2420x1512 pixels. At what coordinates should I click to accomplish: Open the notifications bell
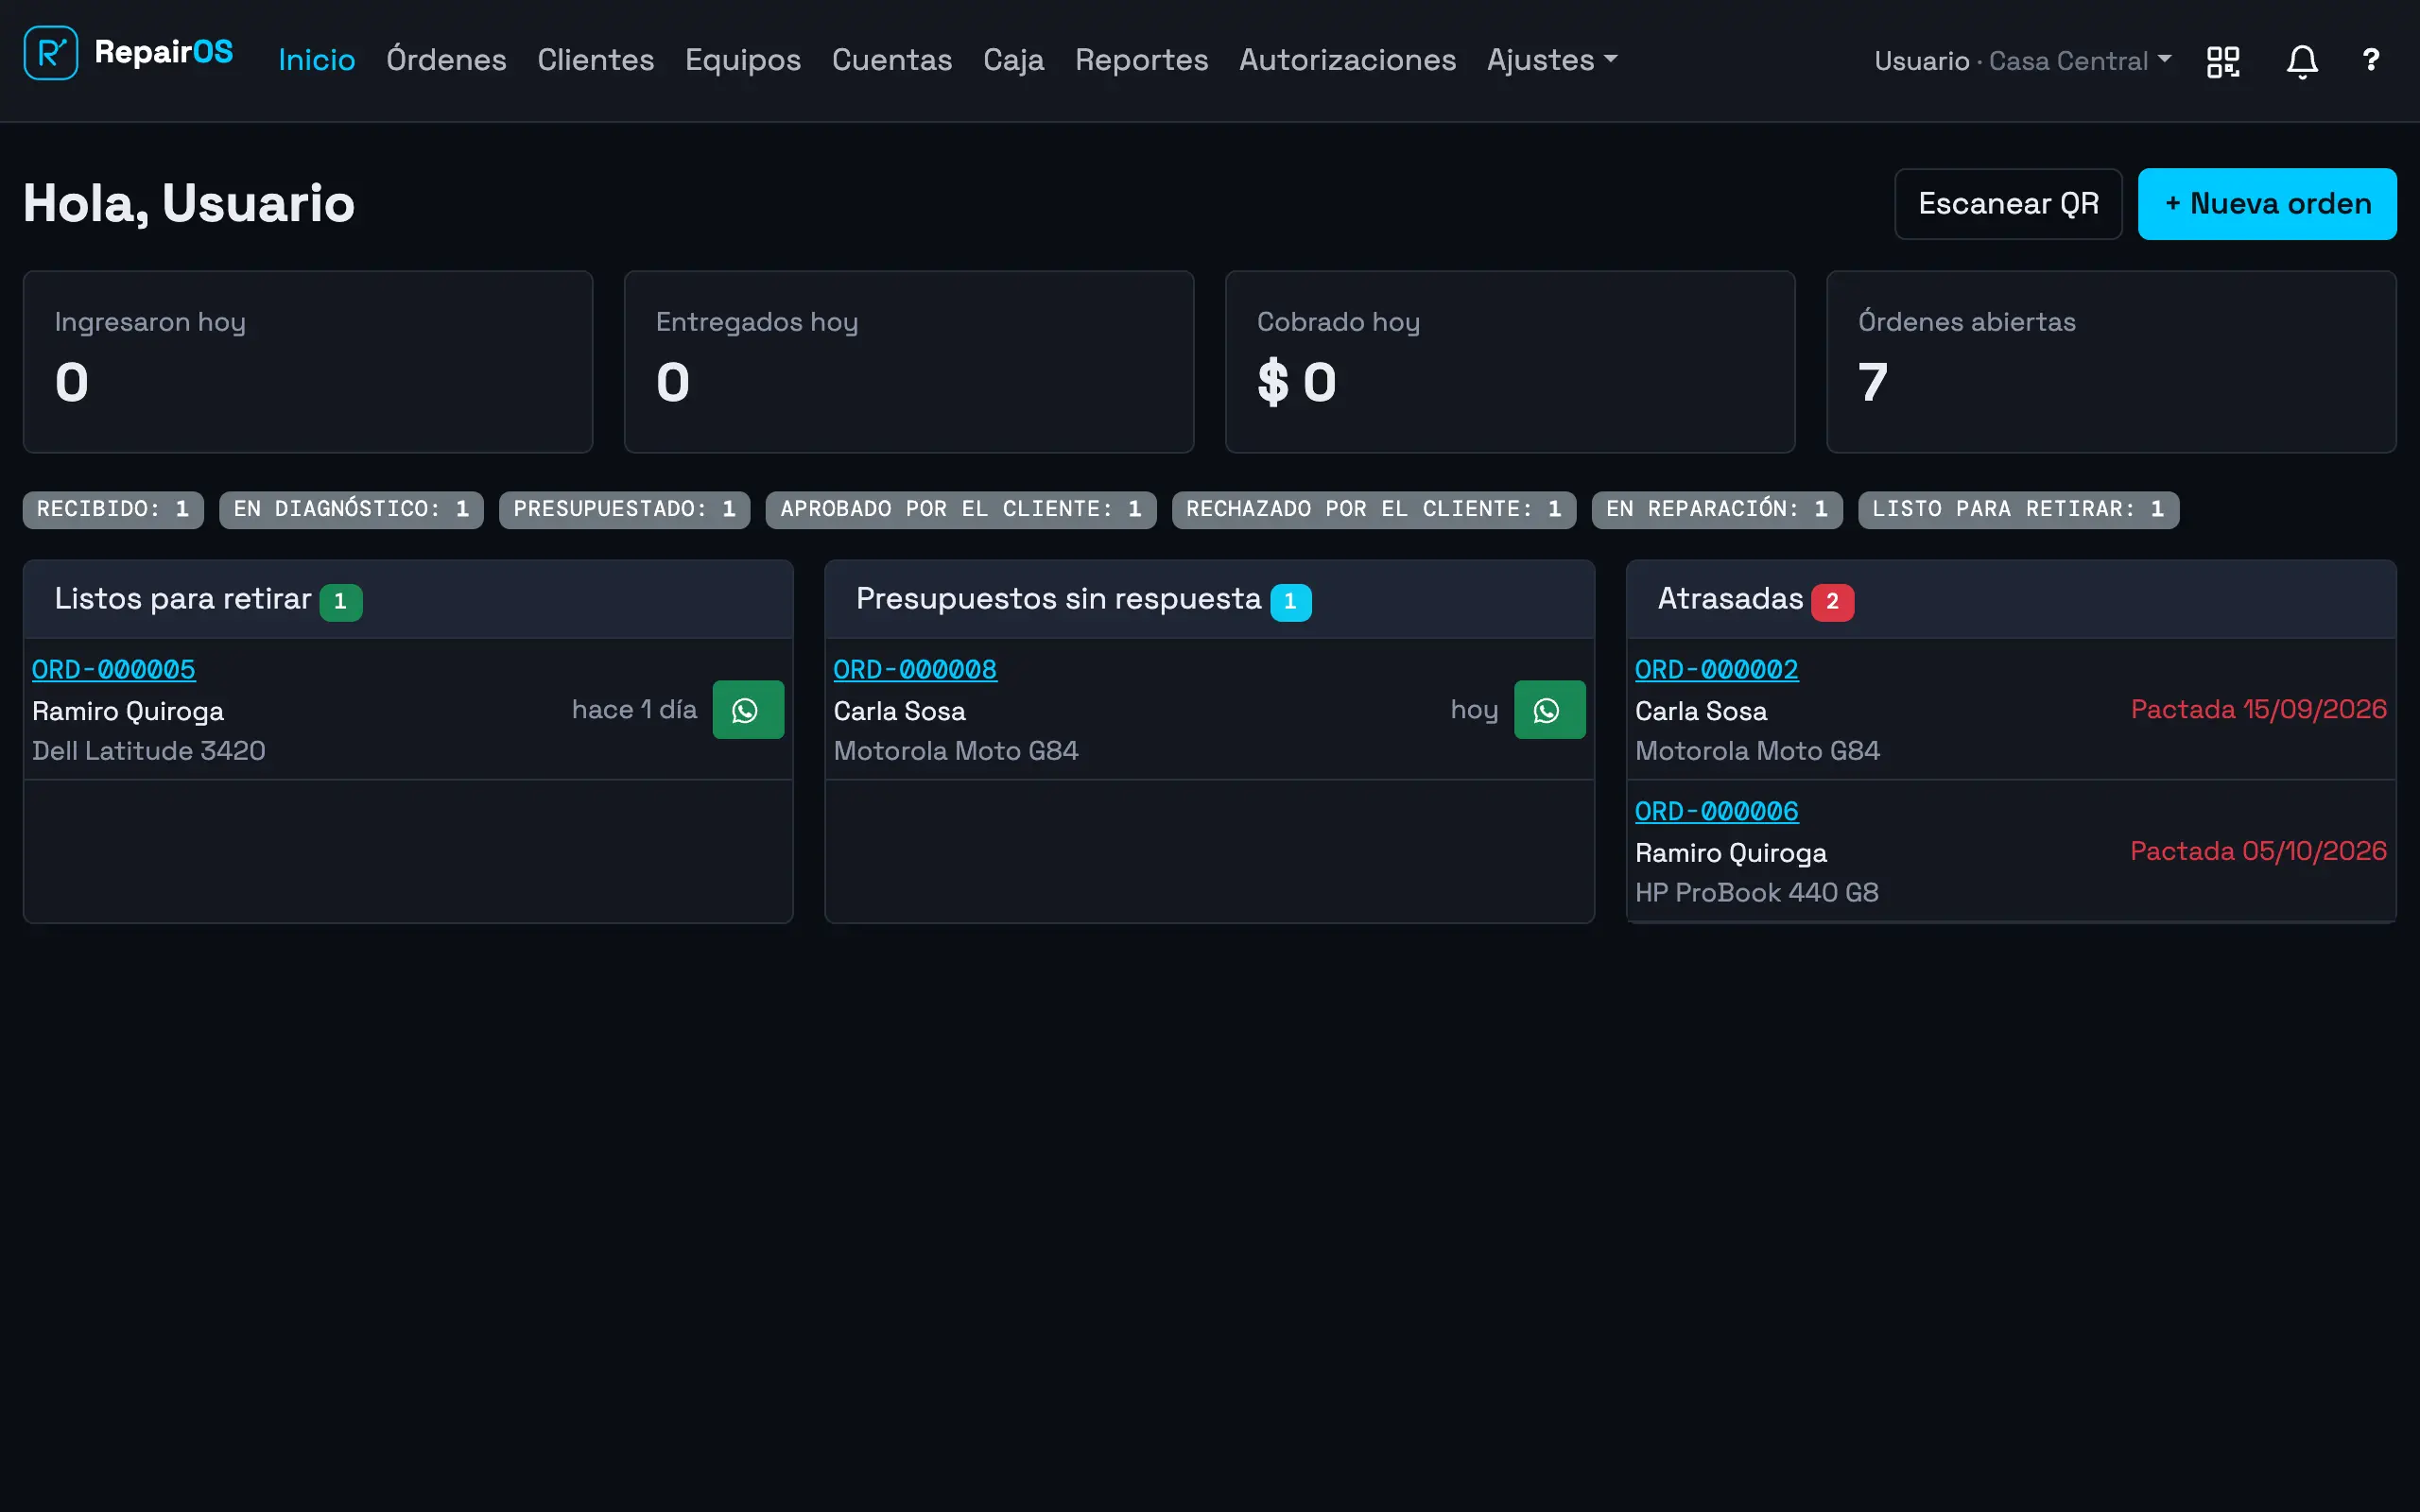(2302, 61)
